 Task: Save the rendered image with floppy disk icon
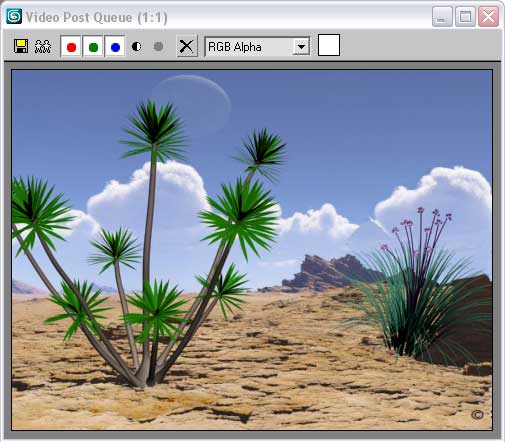(x=21, y=46)
